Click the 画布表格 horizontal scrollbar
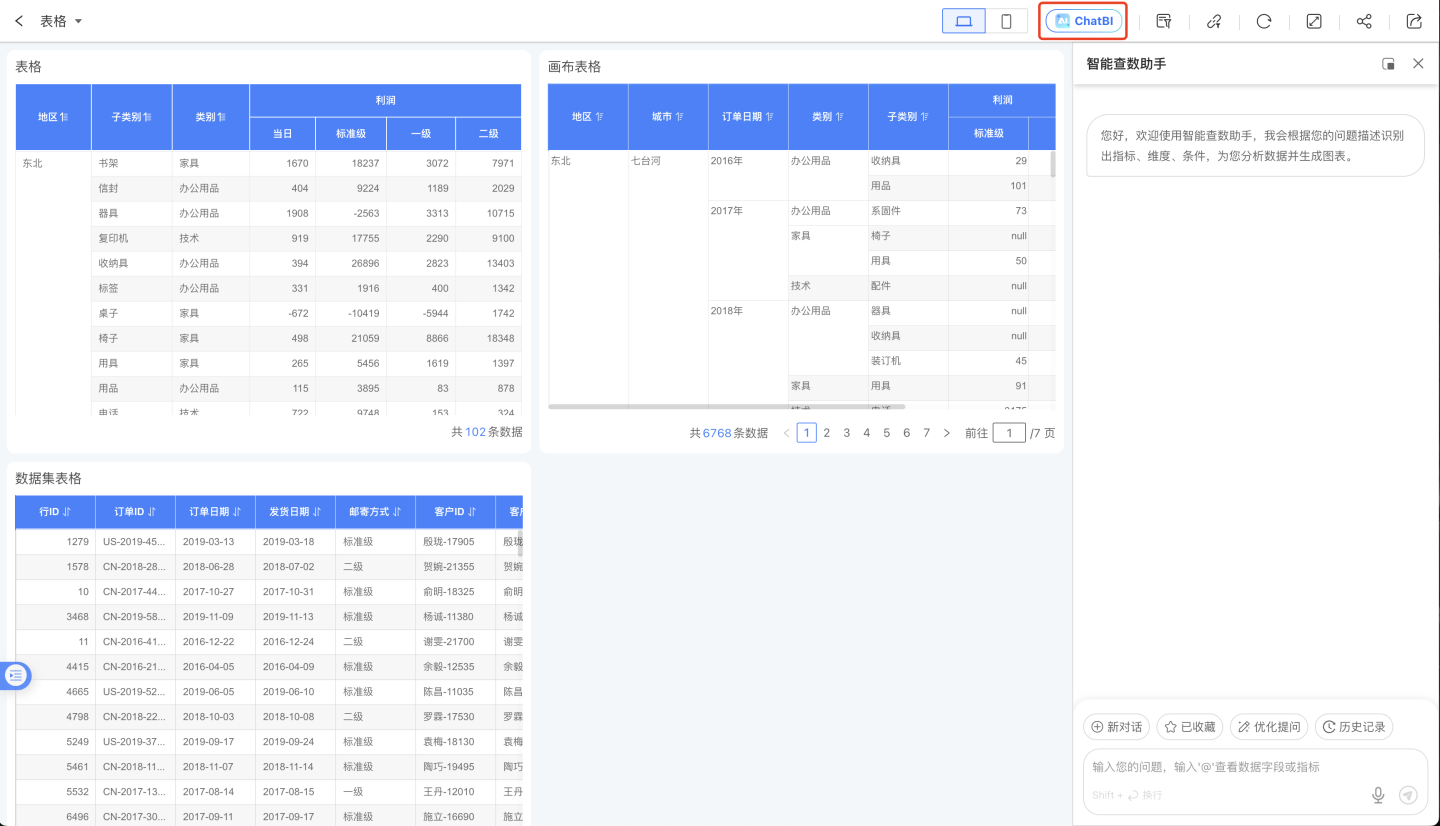The image size is (1440, 826). point(727,407)
